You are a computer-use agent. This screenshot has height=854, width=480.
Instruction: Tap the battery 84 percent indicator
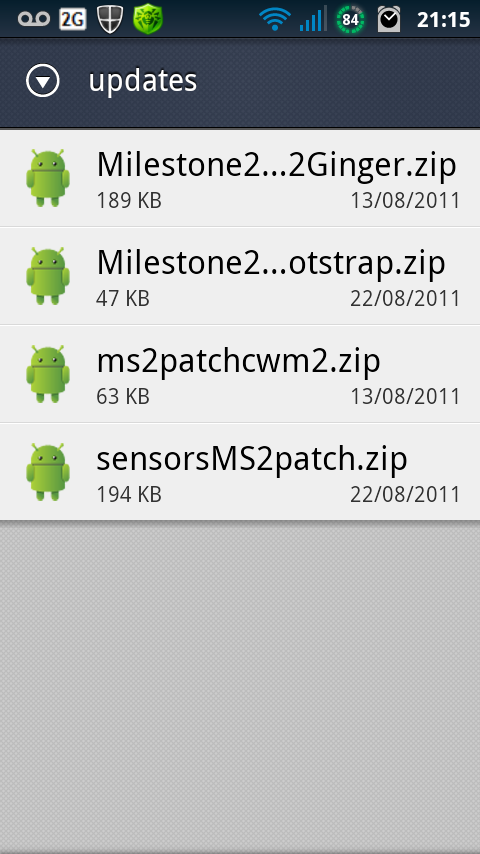(x=350, y=20)
